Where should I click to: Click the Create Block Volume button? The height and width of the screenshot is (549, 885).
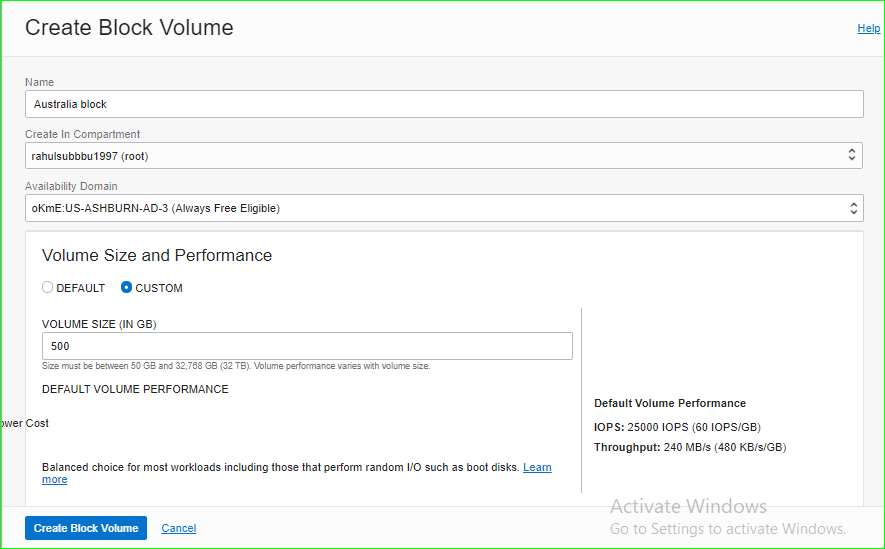86,528
